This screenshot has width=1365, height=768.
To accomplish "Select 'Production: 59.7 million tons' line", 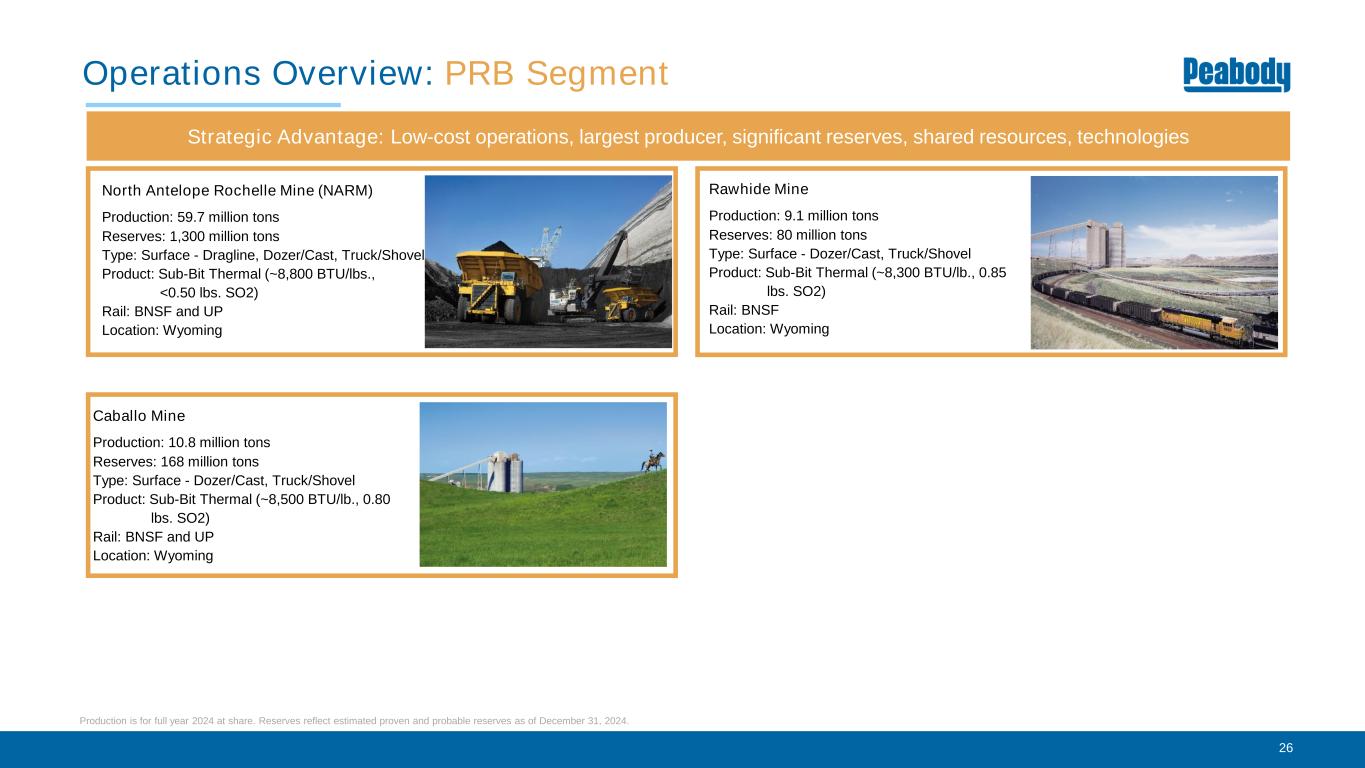I will [x=191, y=216].
